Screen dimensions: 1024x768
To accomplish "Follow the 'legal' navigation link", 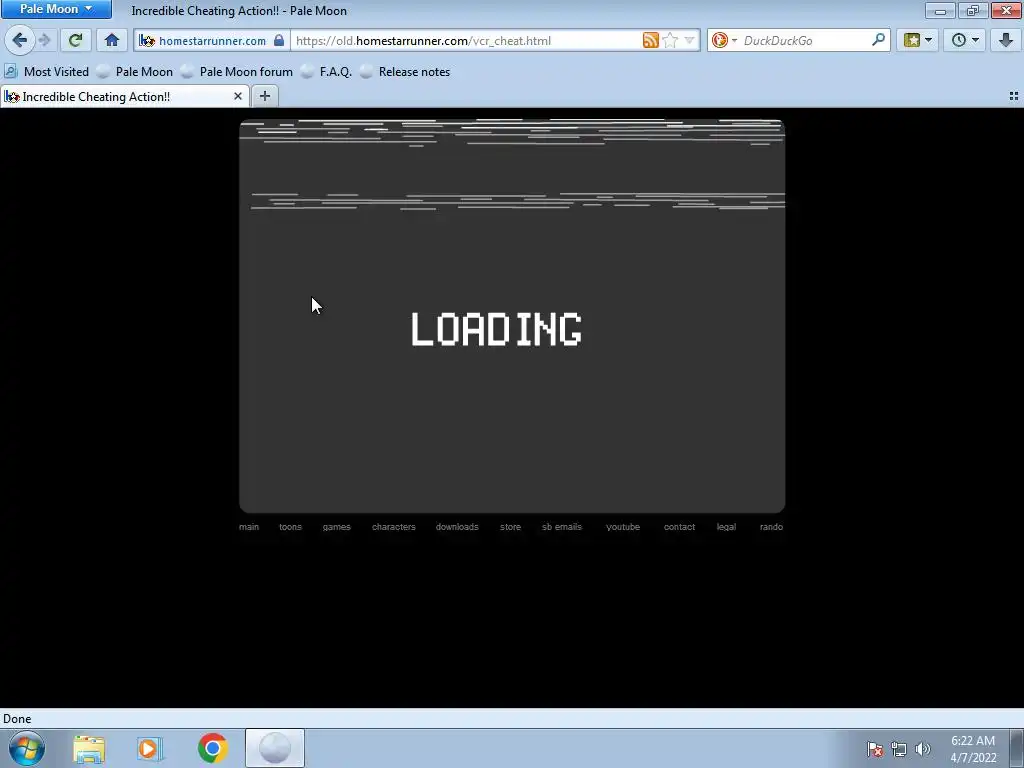I will coord(726,527).
